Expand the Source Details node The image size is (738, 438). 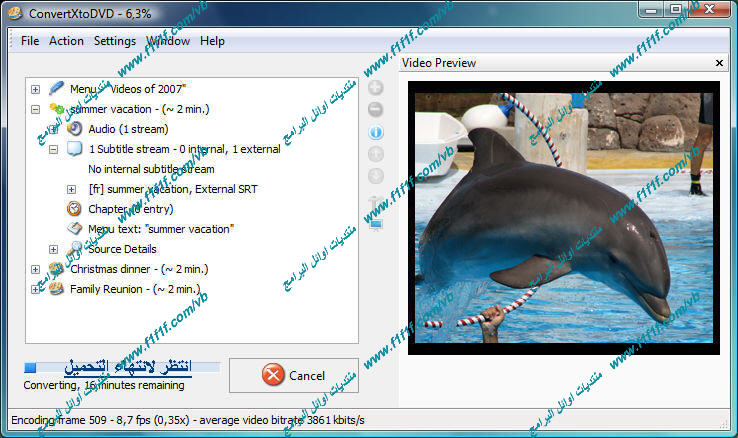coord(54,249)
